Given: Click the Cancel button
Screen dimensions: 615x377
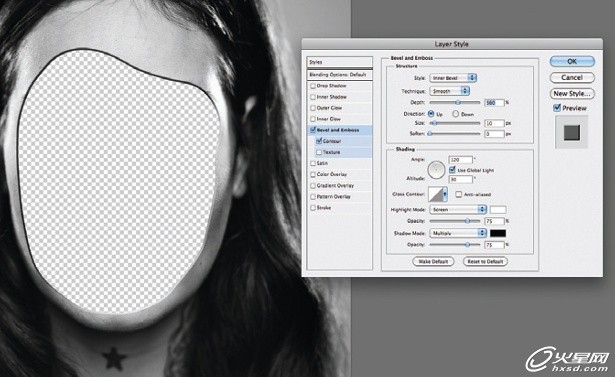Looking at the screenshot, I should click(572, 77).
